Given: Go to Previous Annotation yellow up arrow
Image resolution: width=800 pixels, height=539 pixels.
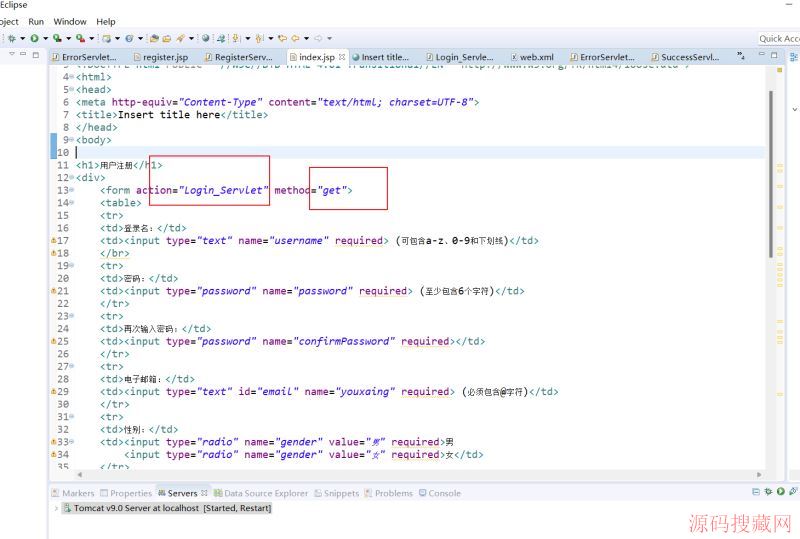Looking at the screenshot, I should pyautogui.click(x=259, y=38).
